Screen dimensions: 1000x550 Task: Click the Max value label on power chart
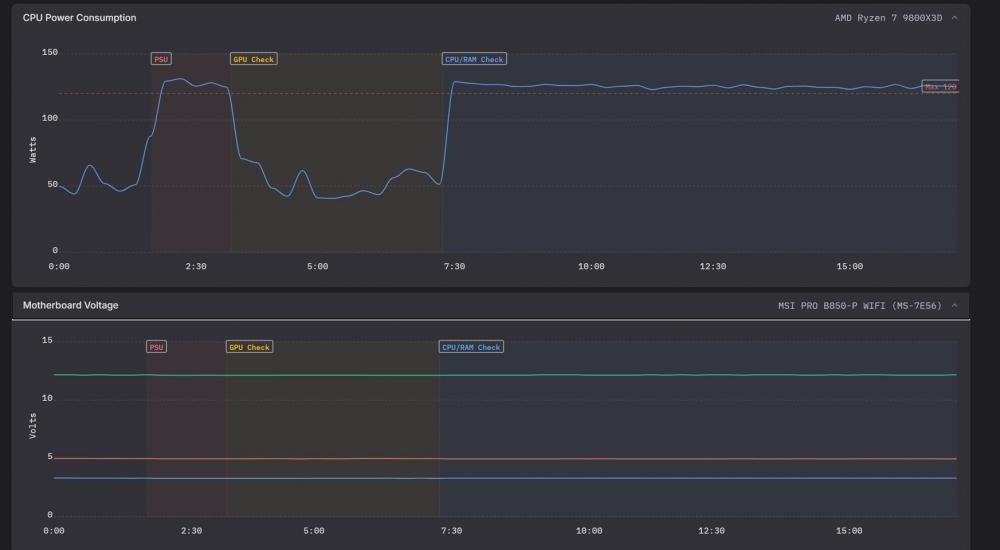(940, 86)
